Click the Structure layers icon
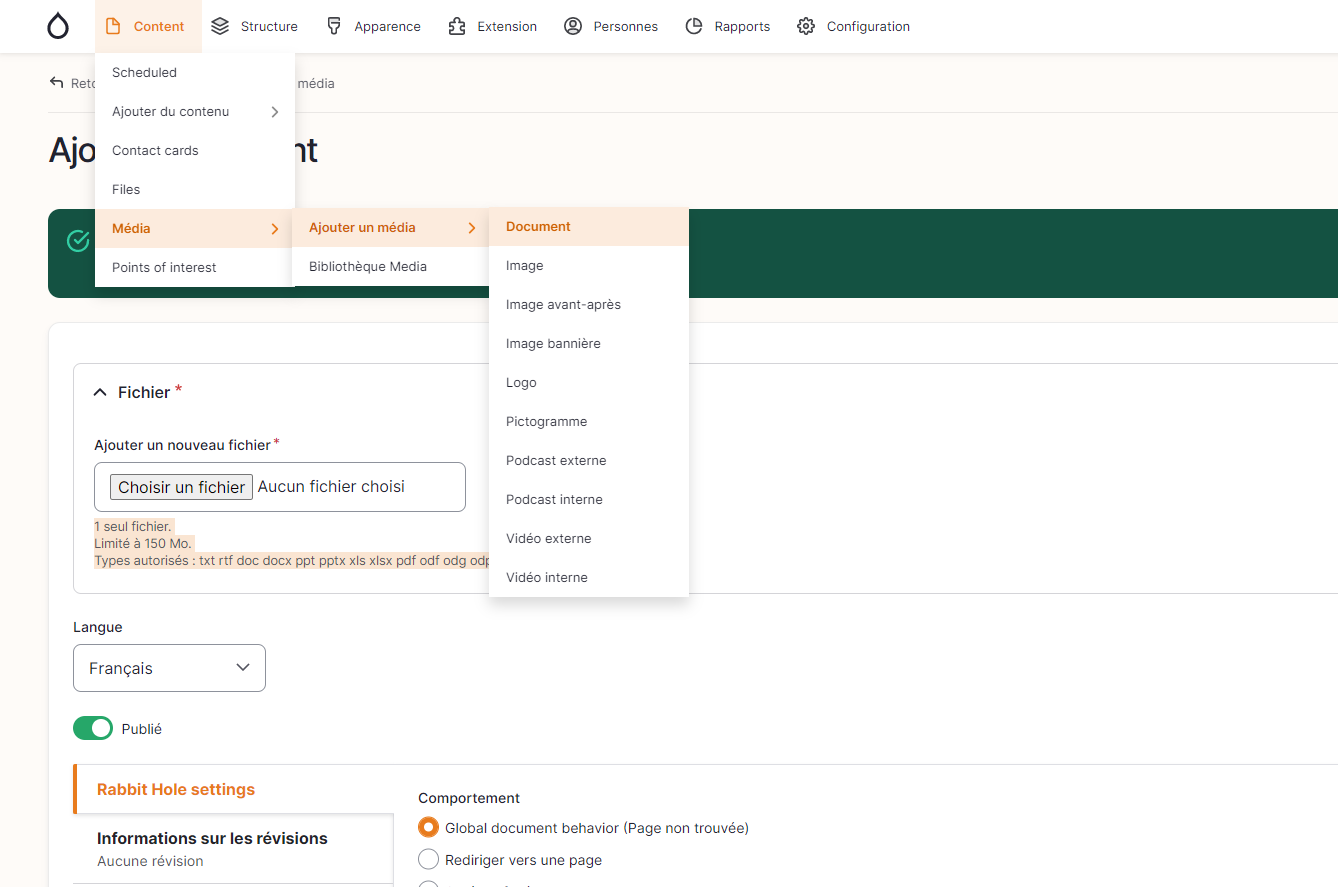Image resolution: width=1338 pixels, height=887 pixels. pos(221,27)
